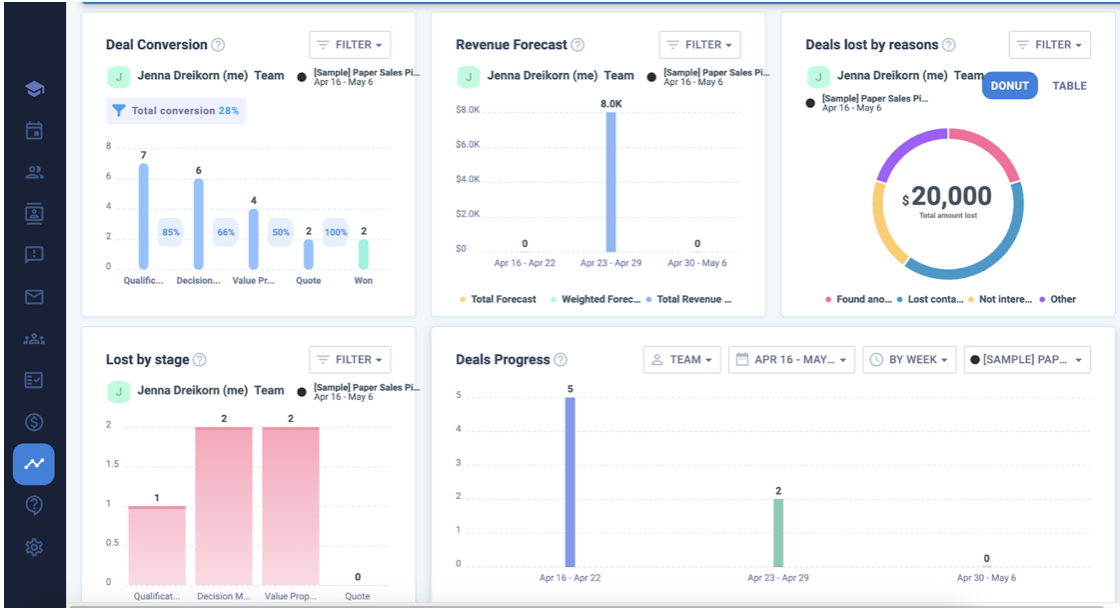Click the Total conversion 28% badge
Viewport: 1120px width, 608px height.
176,111
